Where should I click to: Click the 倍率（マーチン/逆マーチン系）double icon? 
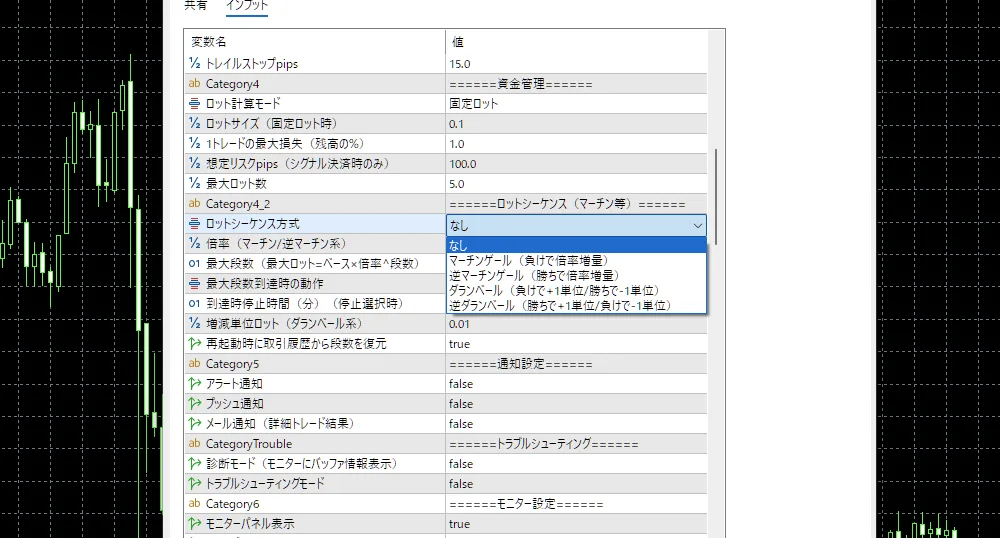pyautogui.click(x=195, y=244)
